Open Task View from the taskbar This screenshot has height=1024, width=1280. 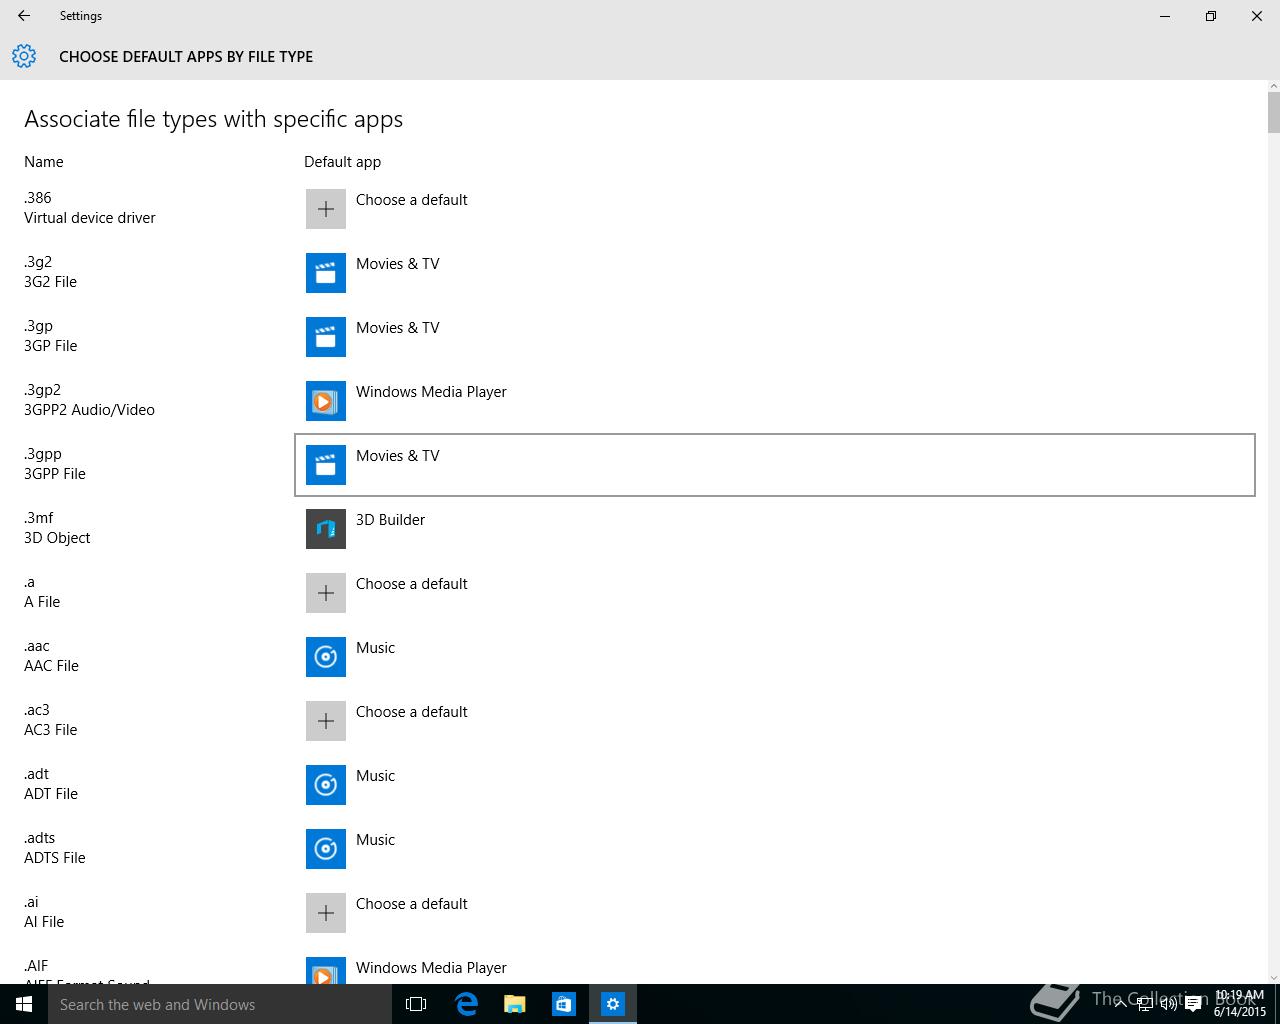416,1004
